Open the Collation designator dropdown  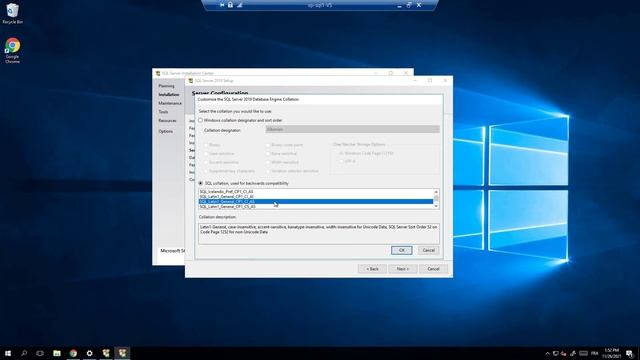point(352,129)
